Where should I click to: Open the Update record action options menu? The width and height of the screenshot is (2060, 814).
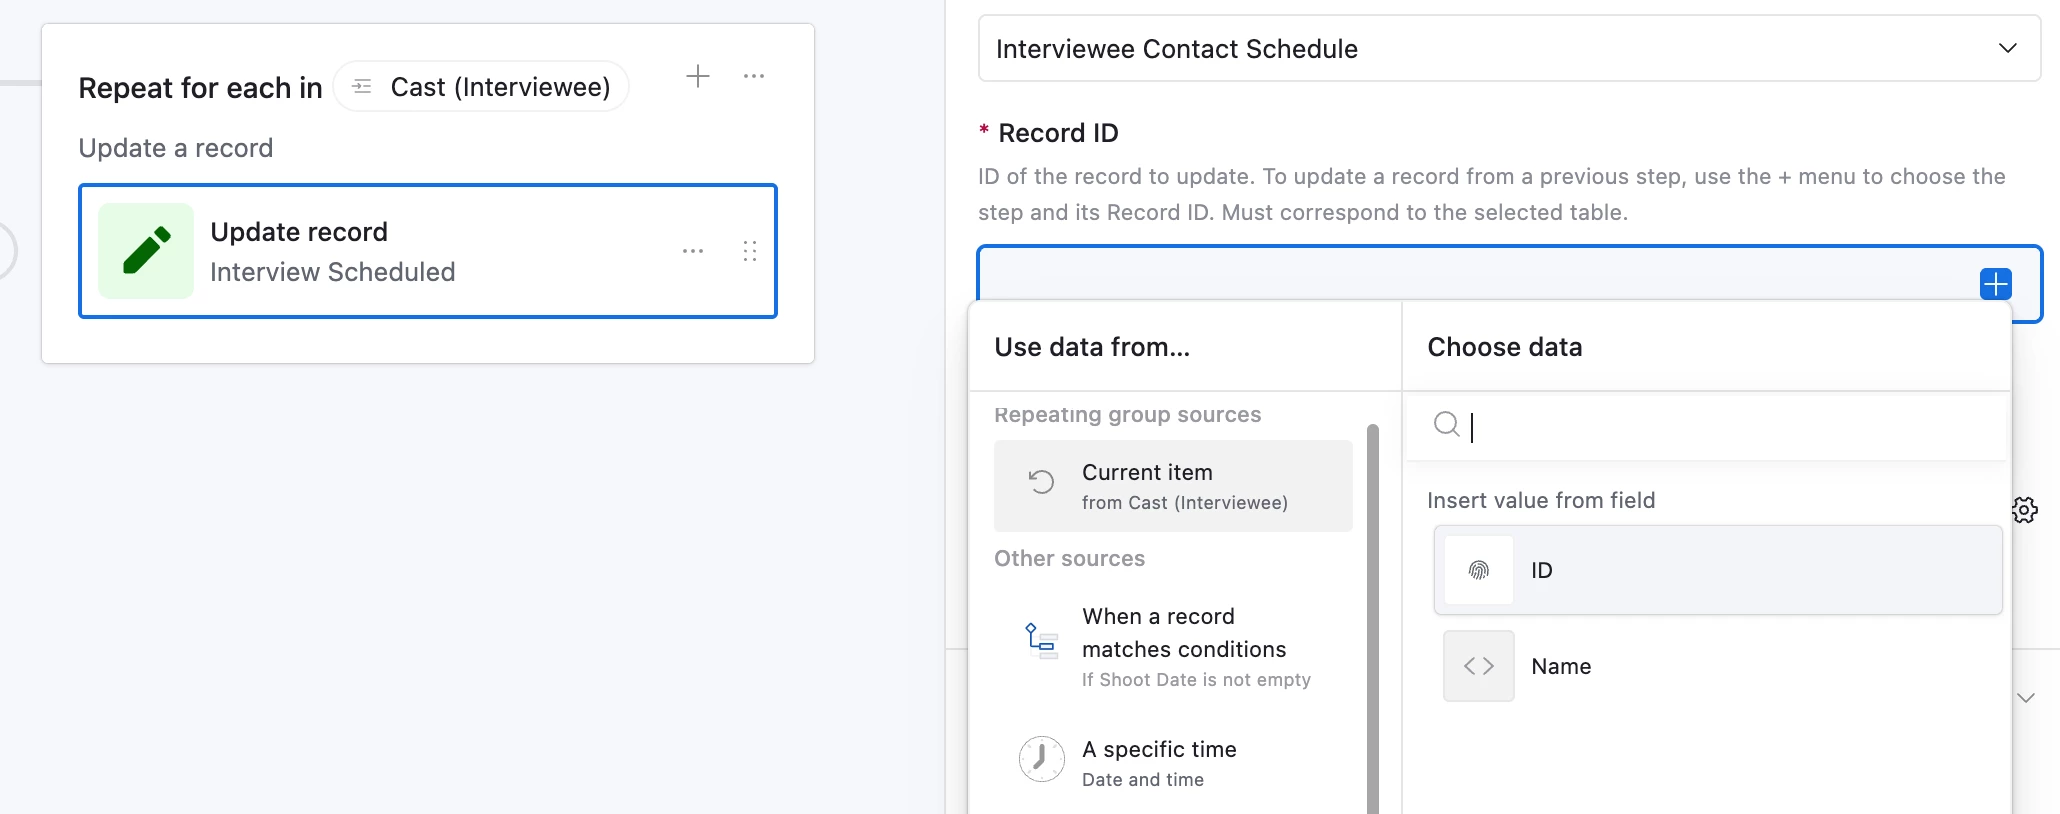click(x=693, y=251)
